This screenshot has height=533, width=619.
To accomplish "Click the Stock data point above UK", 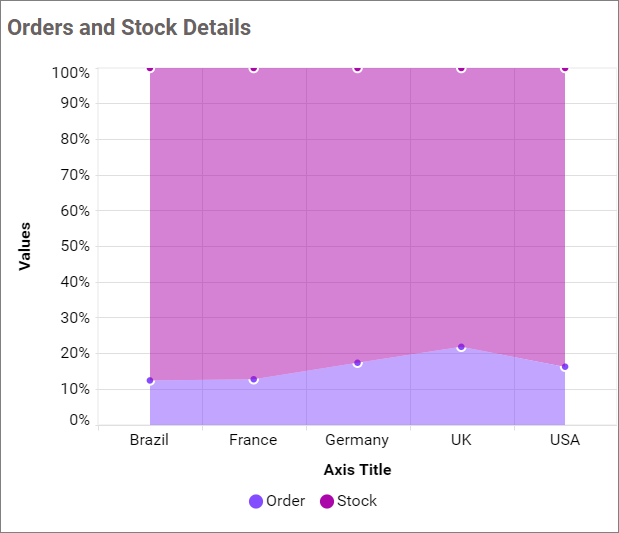I will 461,68.
